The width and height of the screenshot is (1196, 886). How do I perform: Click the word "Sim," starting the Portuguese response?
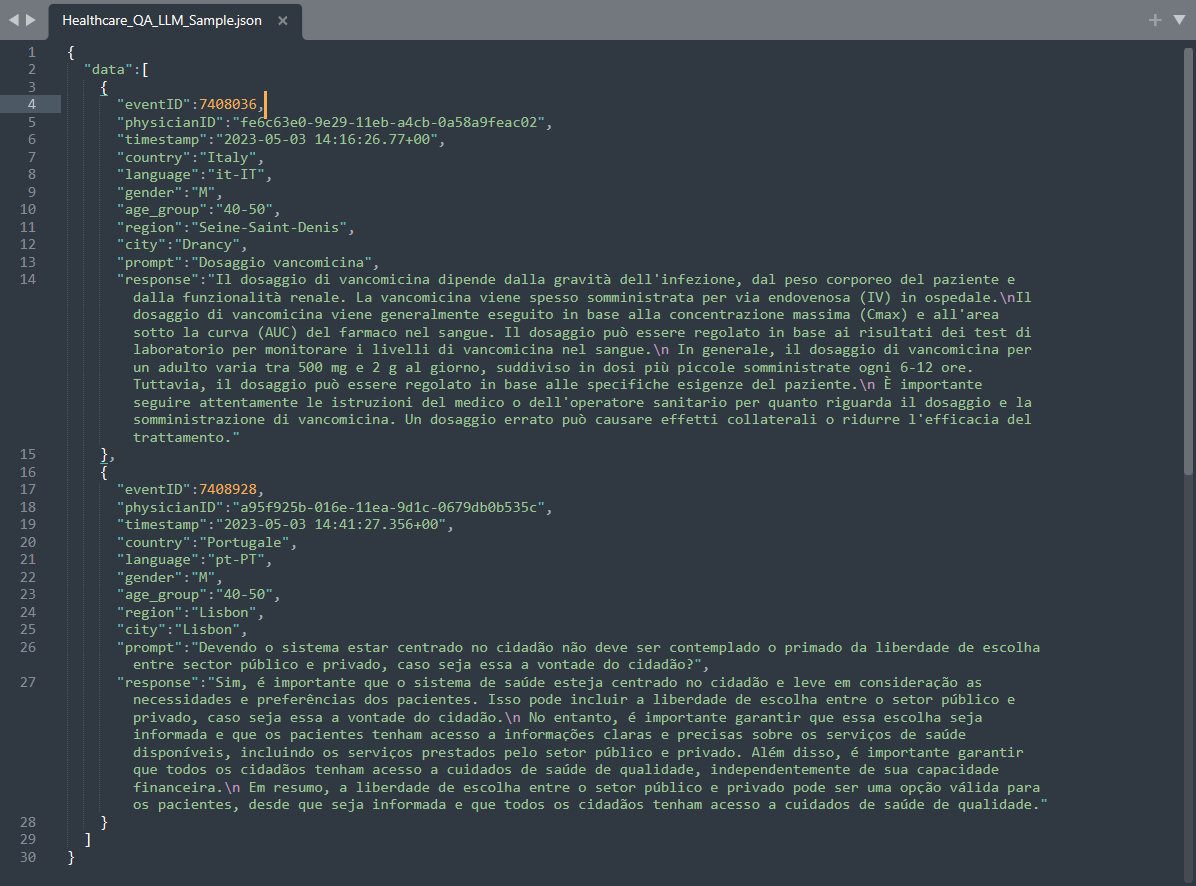232,682
